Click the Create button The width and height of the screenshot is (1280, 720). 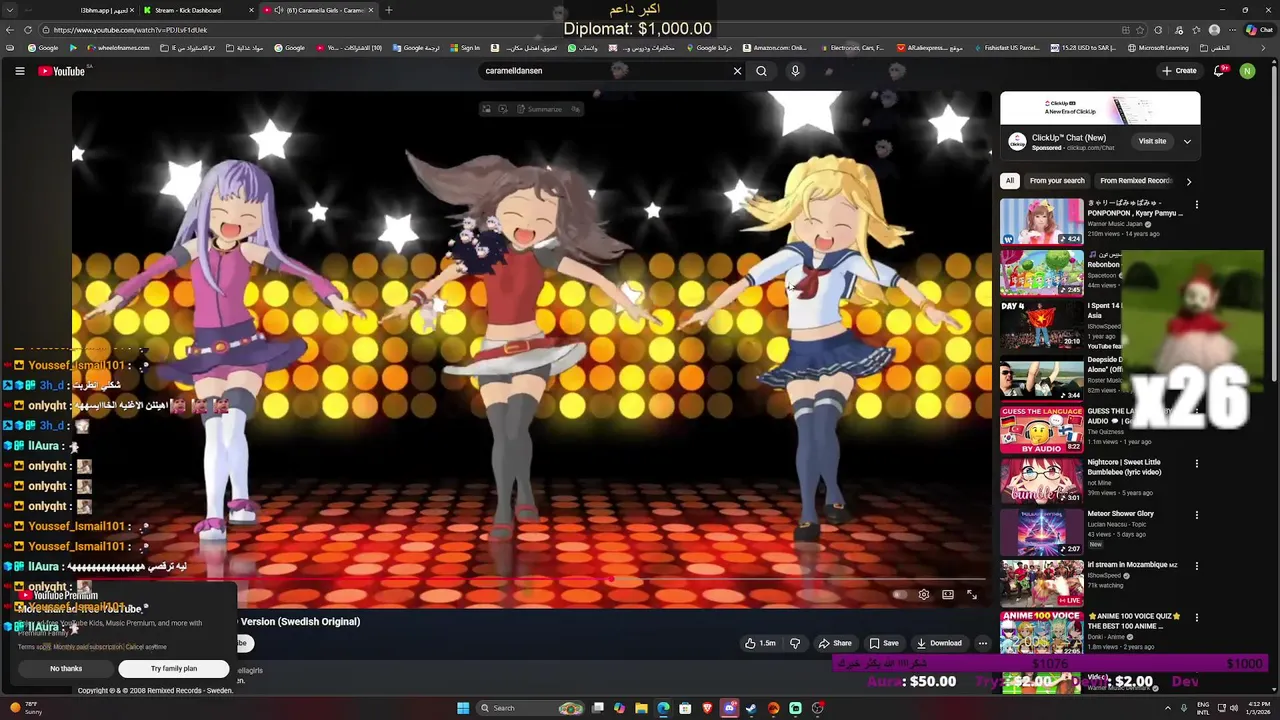[1180, 71]
